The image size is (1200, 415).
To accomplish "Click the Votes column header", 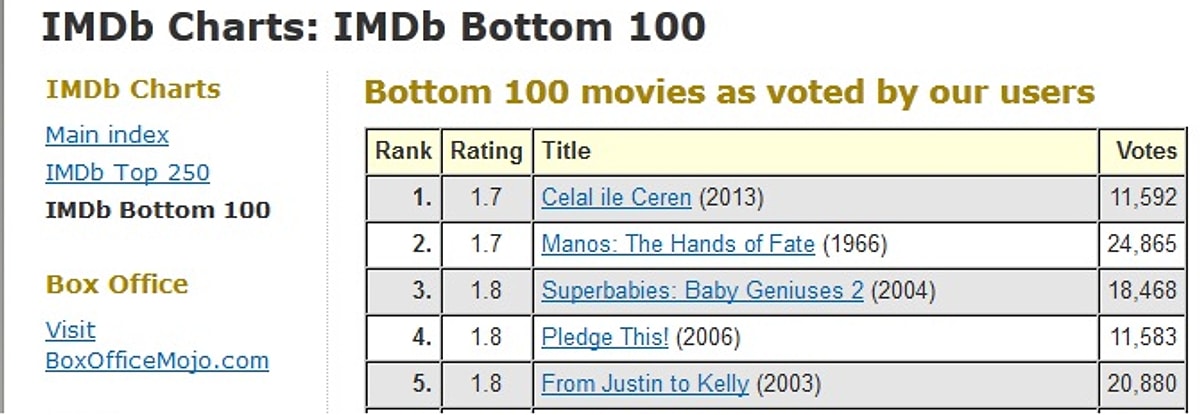I will 1147,151.
